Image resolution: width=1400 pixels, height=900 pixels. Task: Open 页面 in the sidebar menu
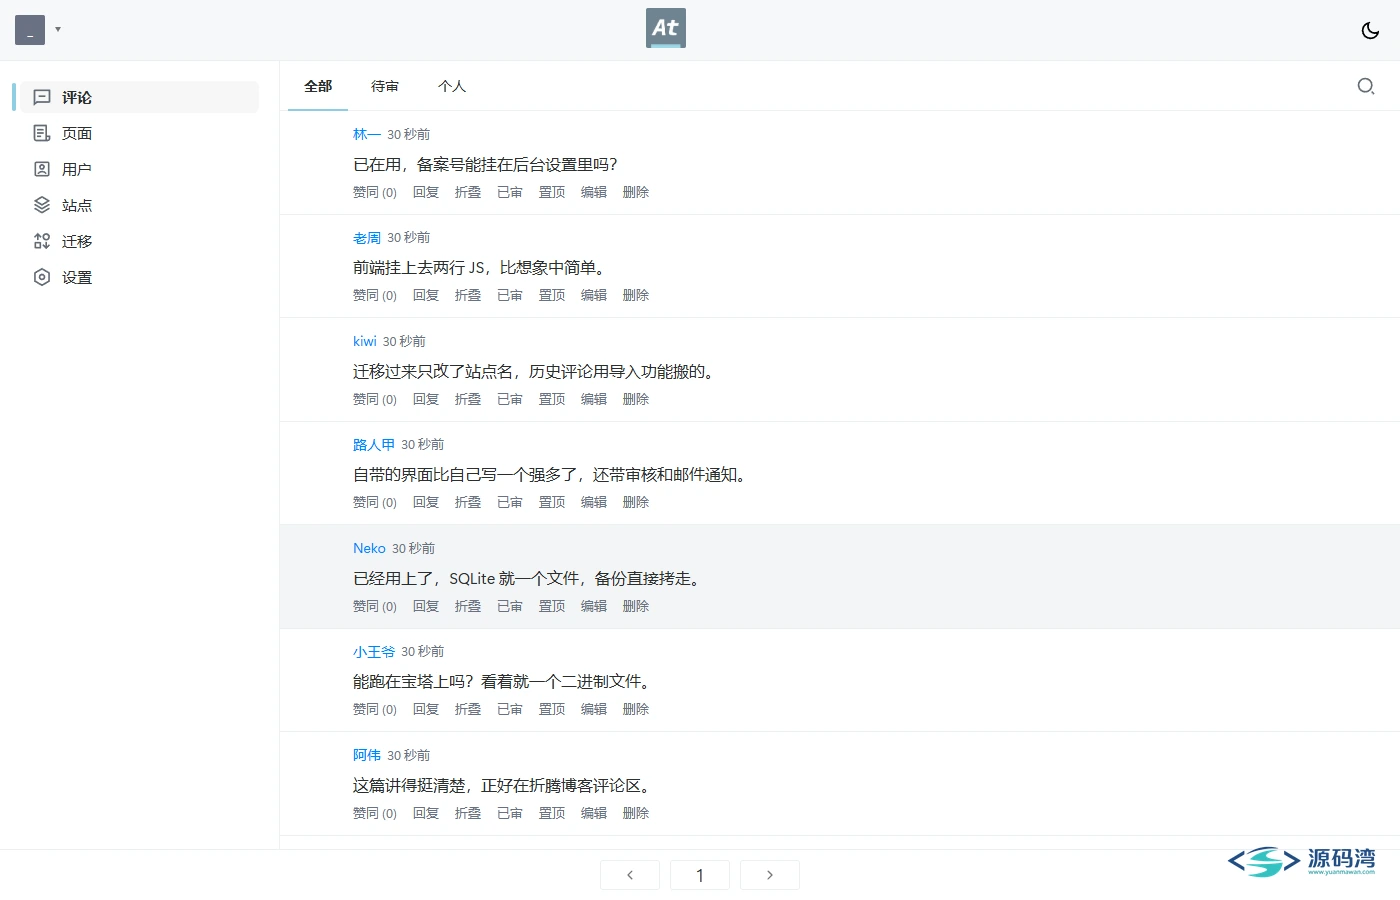click(x=140, y=133)
